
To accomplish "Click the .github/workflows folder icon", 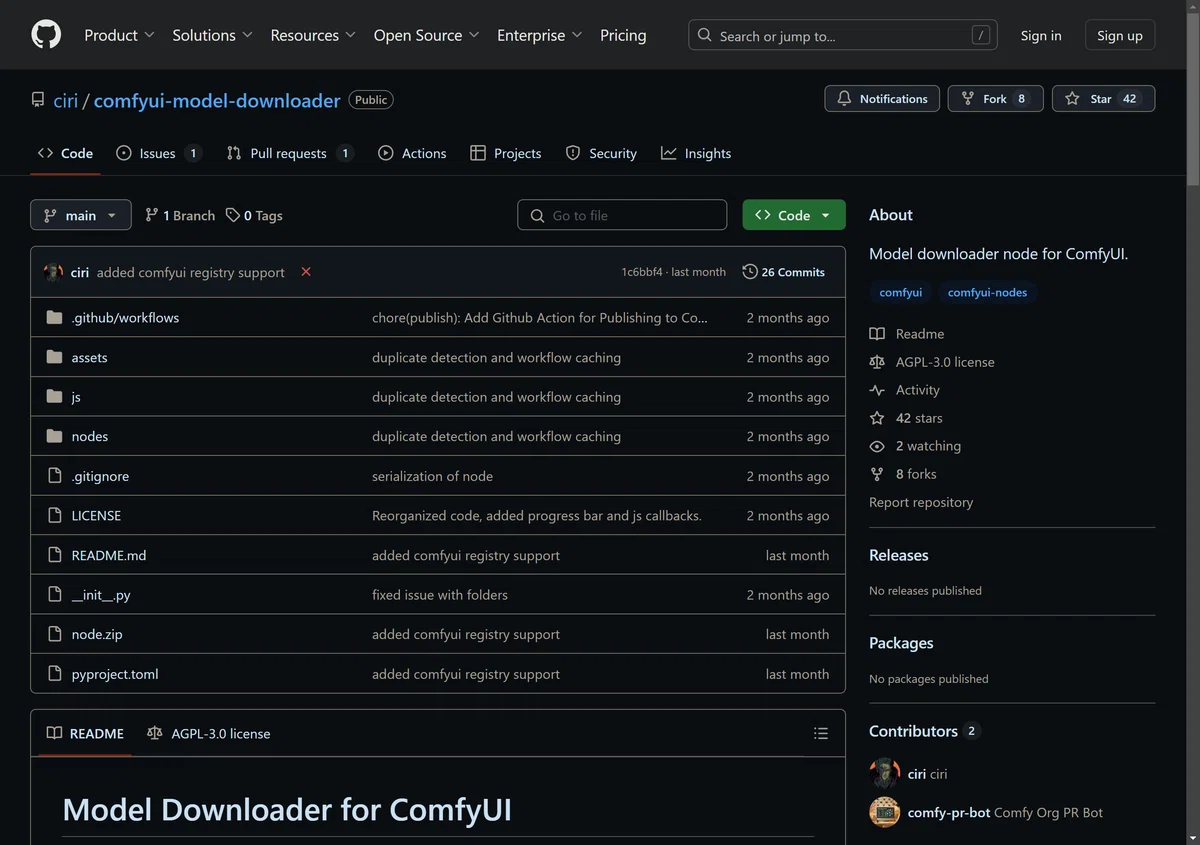I will 54,318.
